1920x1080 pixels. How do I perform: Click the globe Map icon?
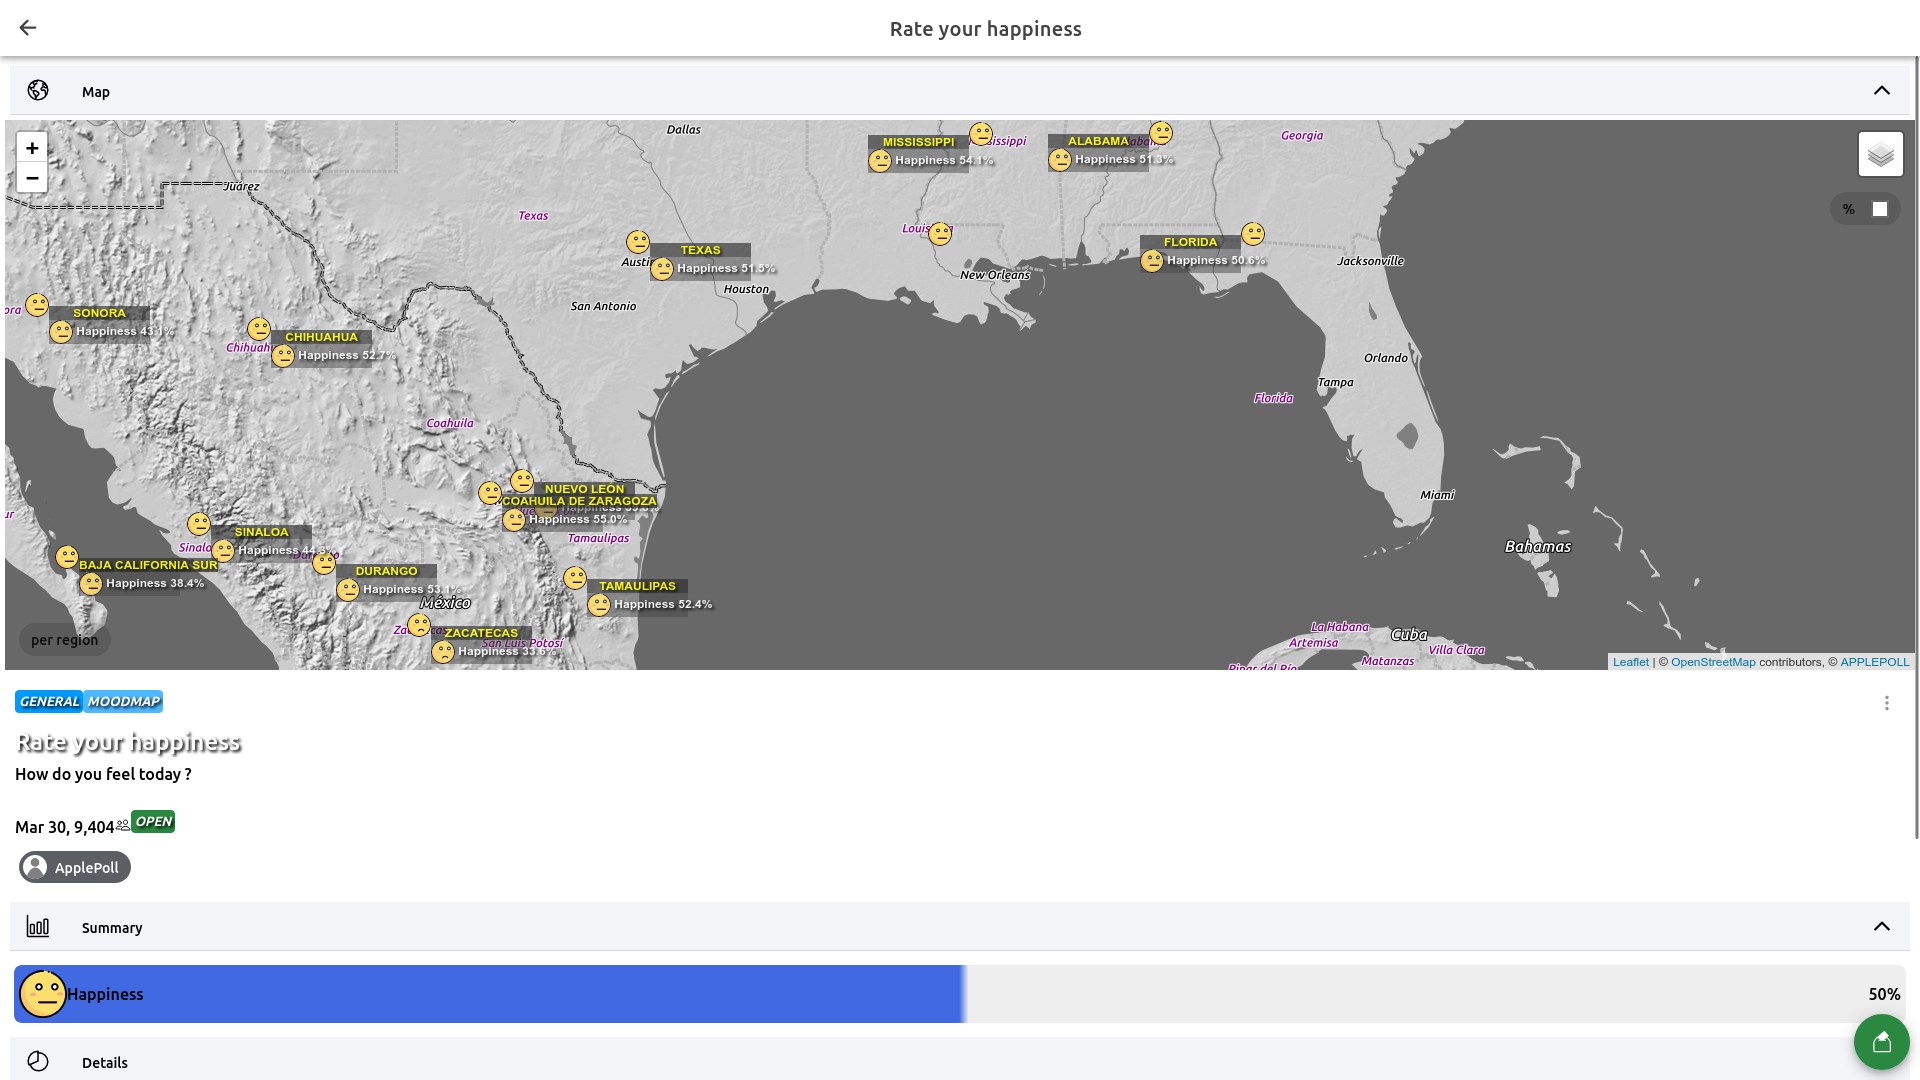point(38,91)
